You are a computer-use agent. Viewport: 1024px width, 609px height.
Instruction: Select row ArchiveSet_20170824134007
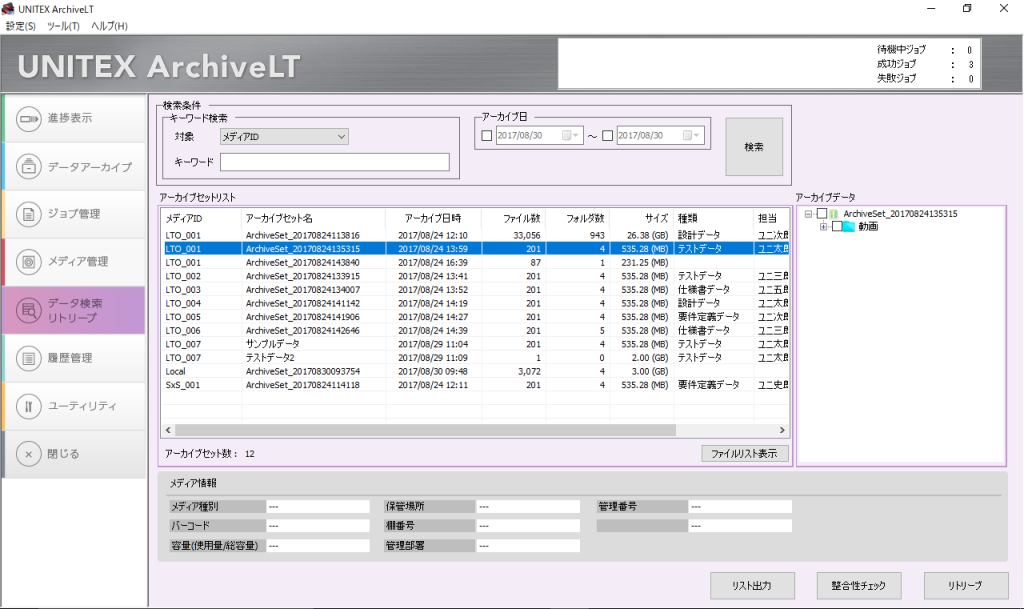[475, 290]
